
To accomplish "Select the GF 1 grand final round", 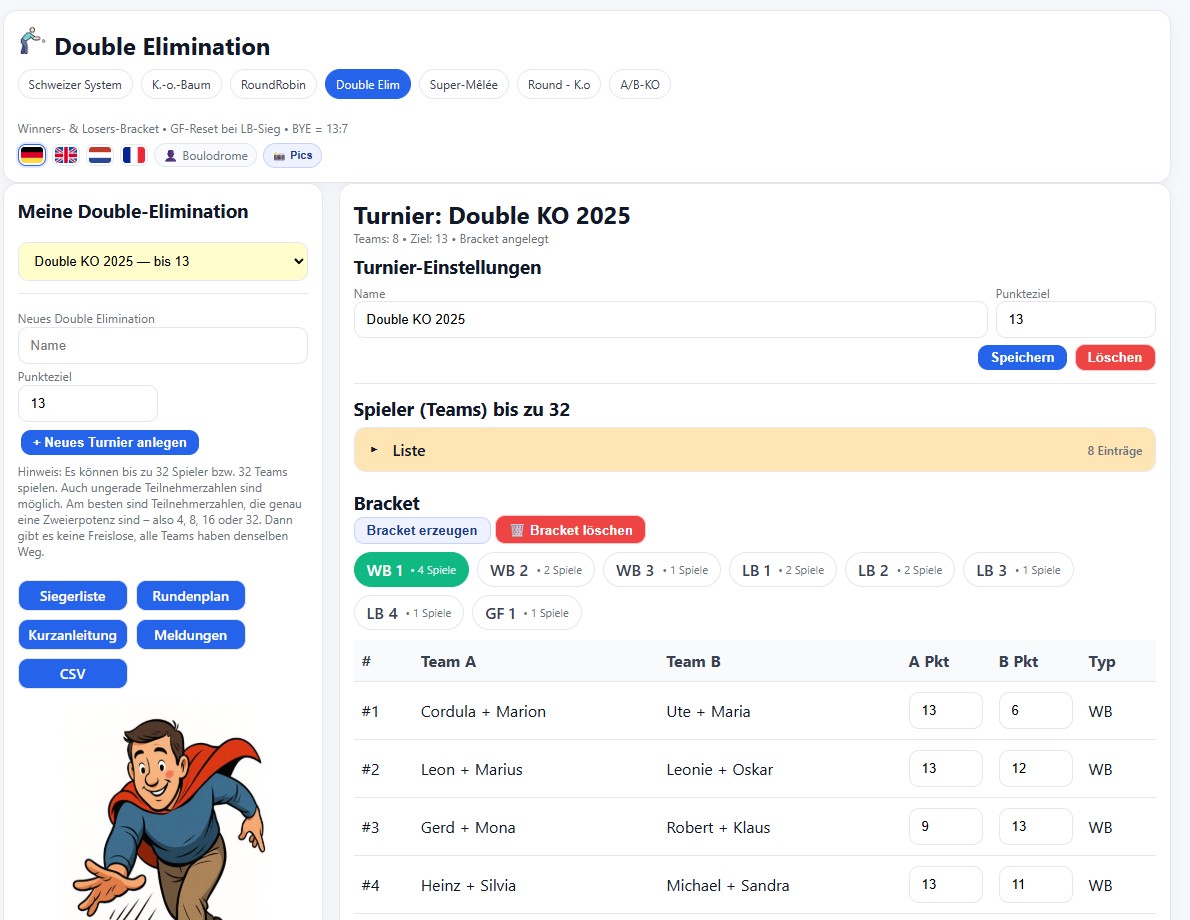I will 526,613.
